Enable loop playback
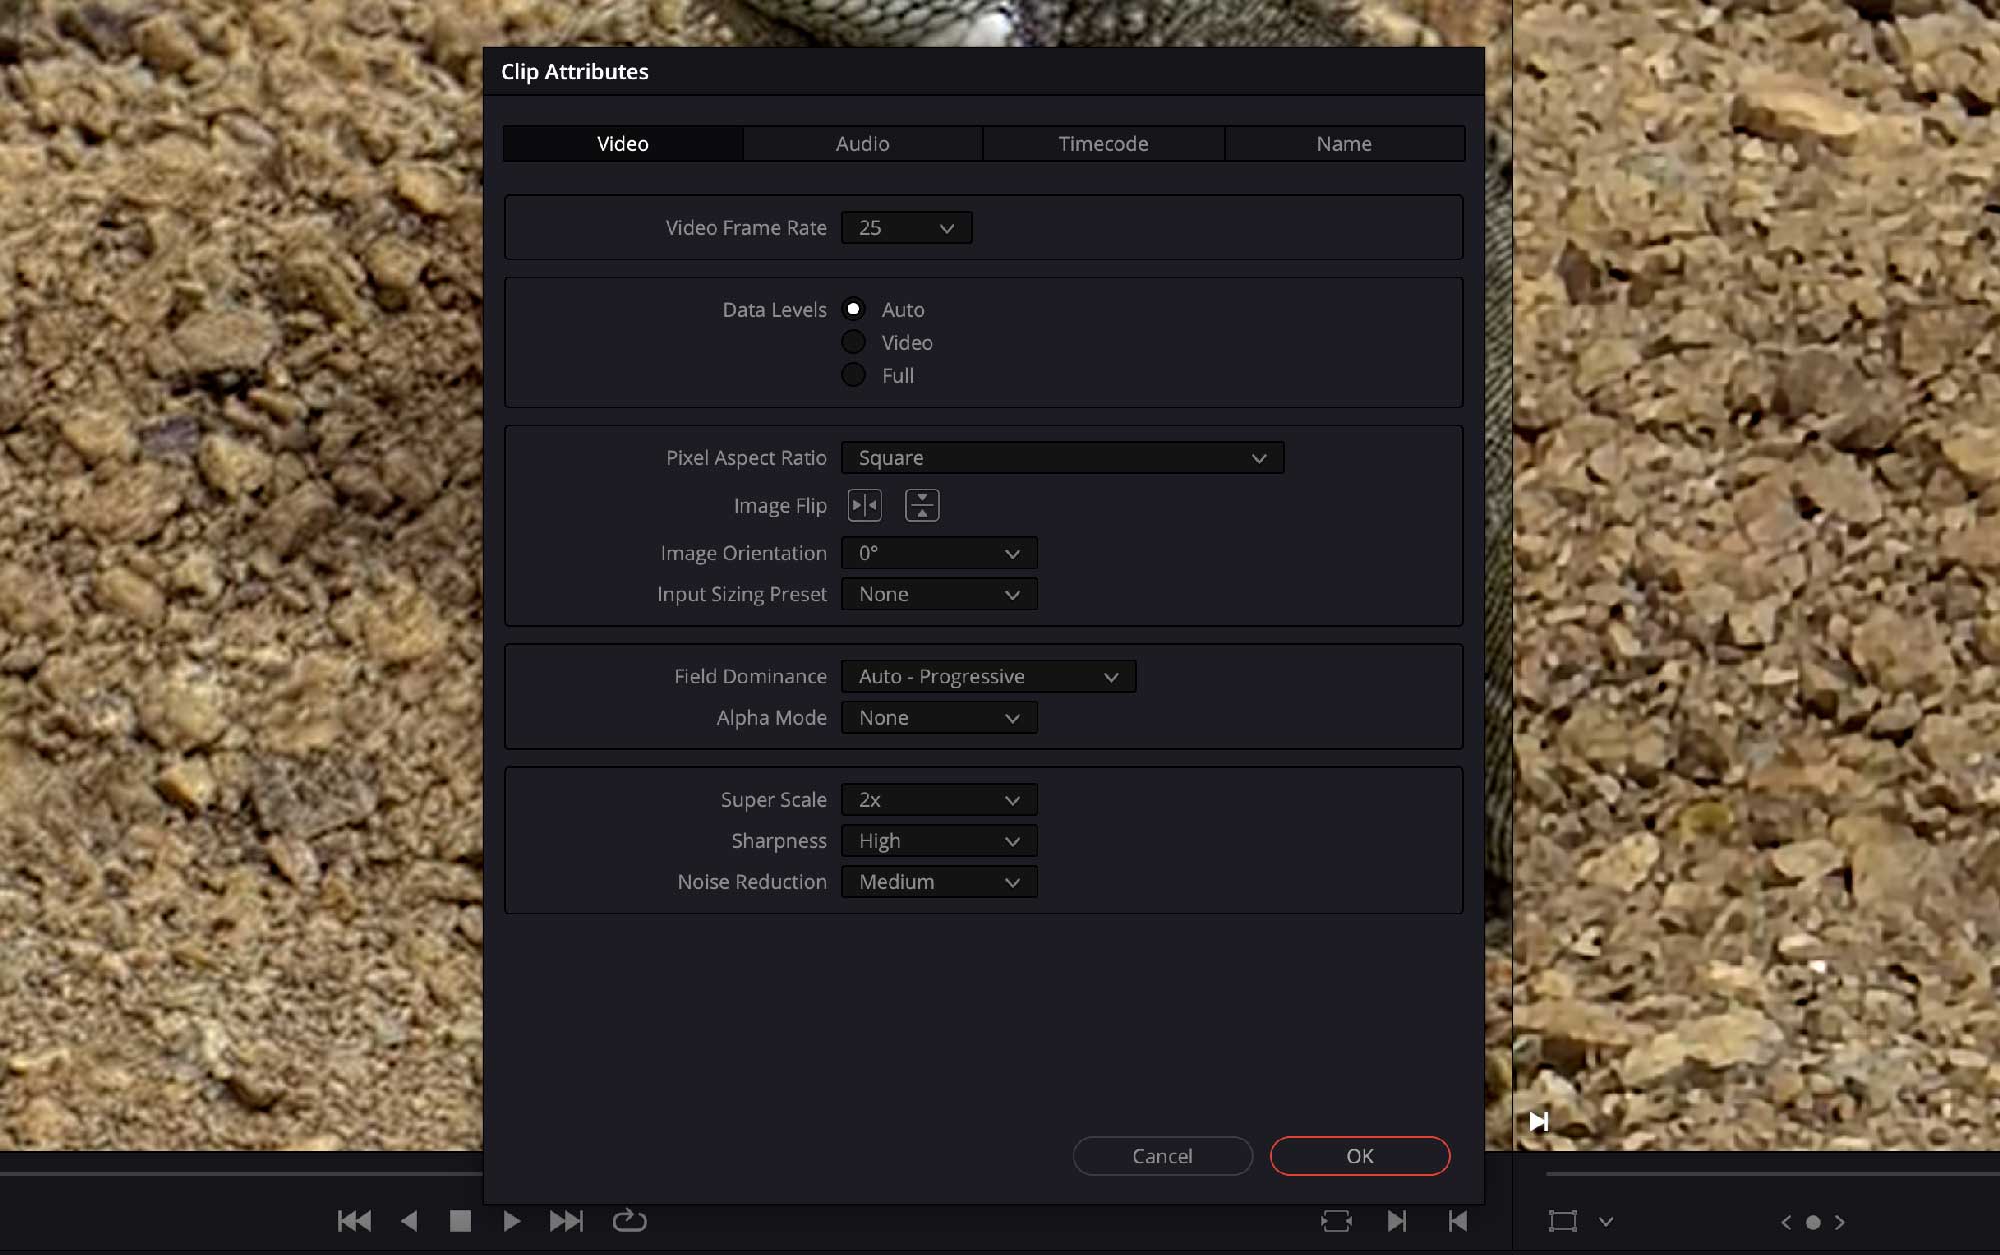The width and height of the screenshot is (2000, 1255). (629, 1220)
